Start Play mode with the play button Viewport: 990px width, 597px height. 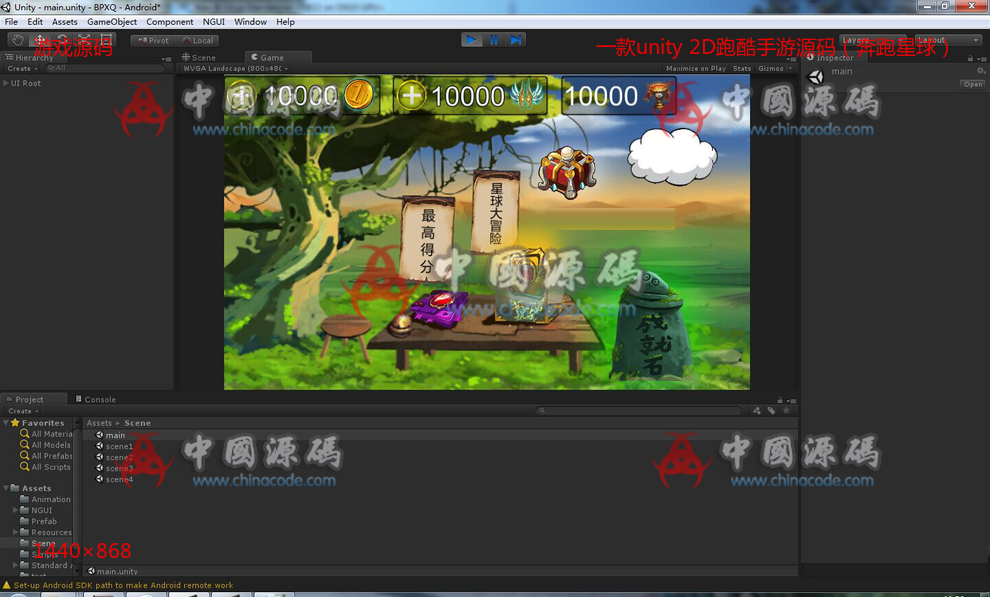(x=471, y=40)
